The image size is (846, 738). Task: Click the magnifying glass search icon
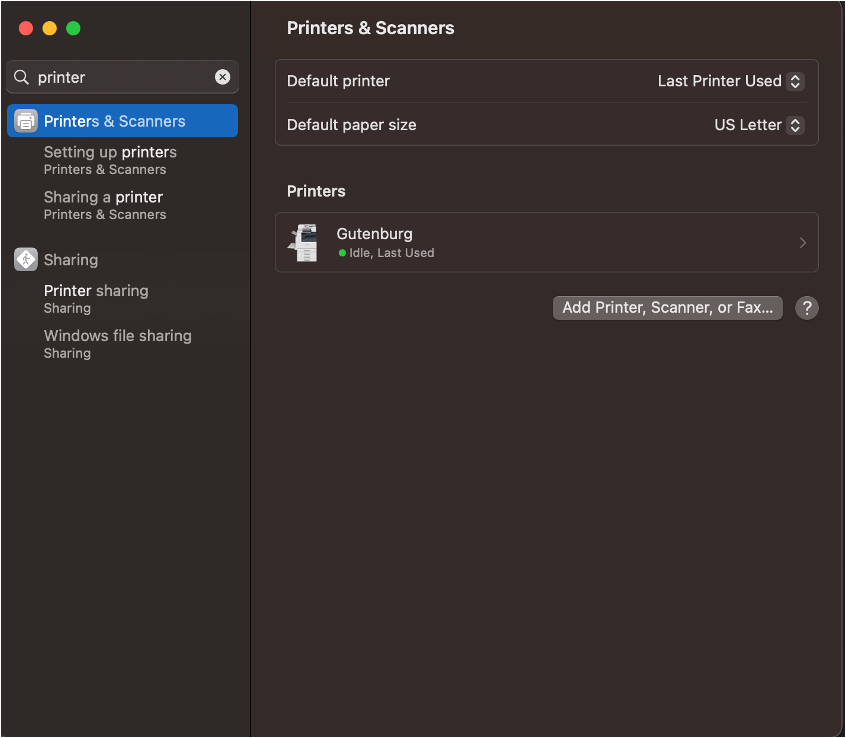(x=21, y=77)
